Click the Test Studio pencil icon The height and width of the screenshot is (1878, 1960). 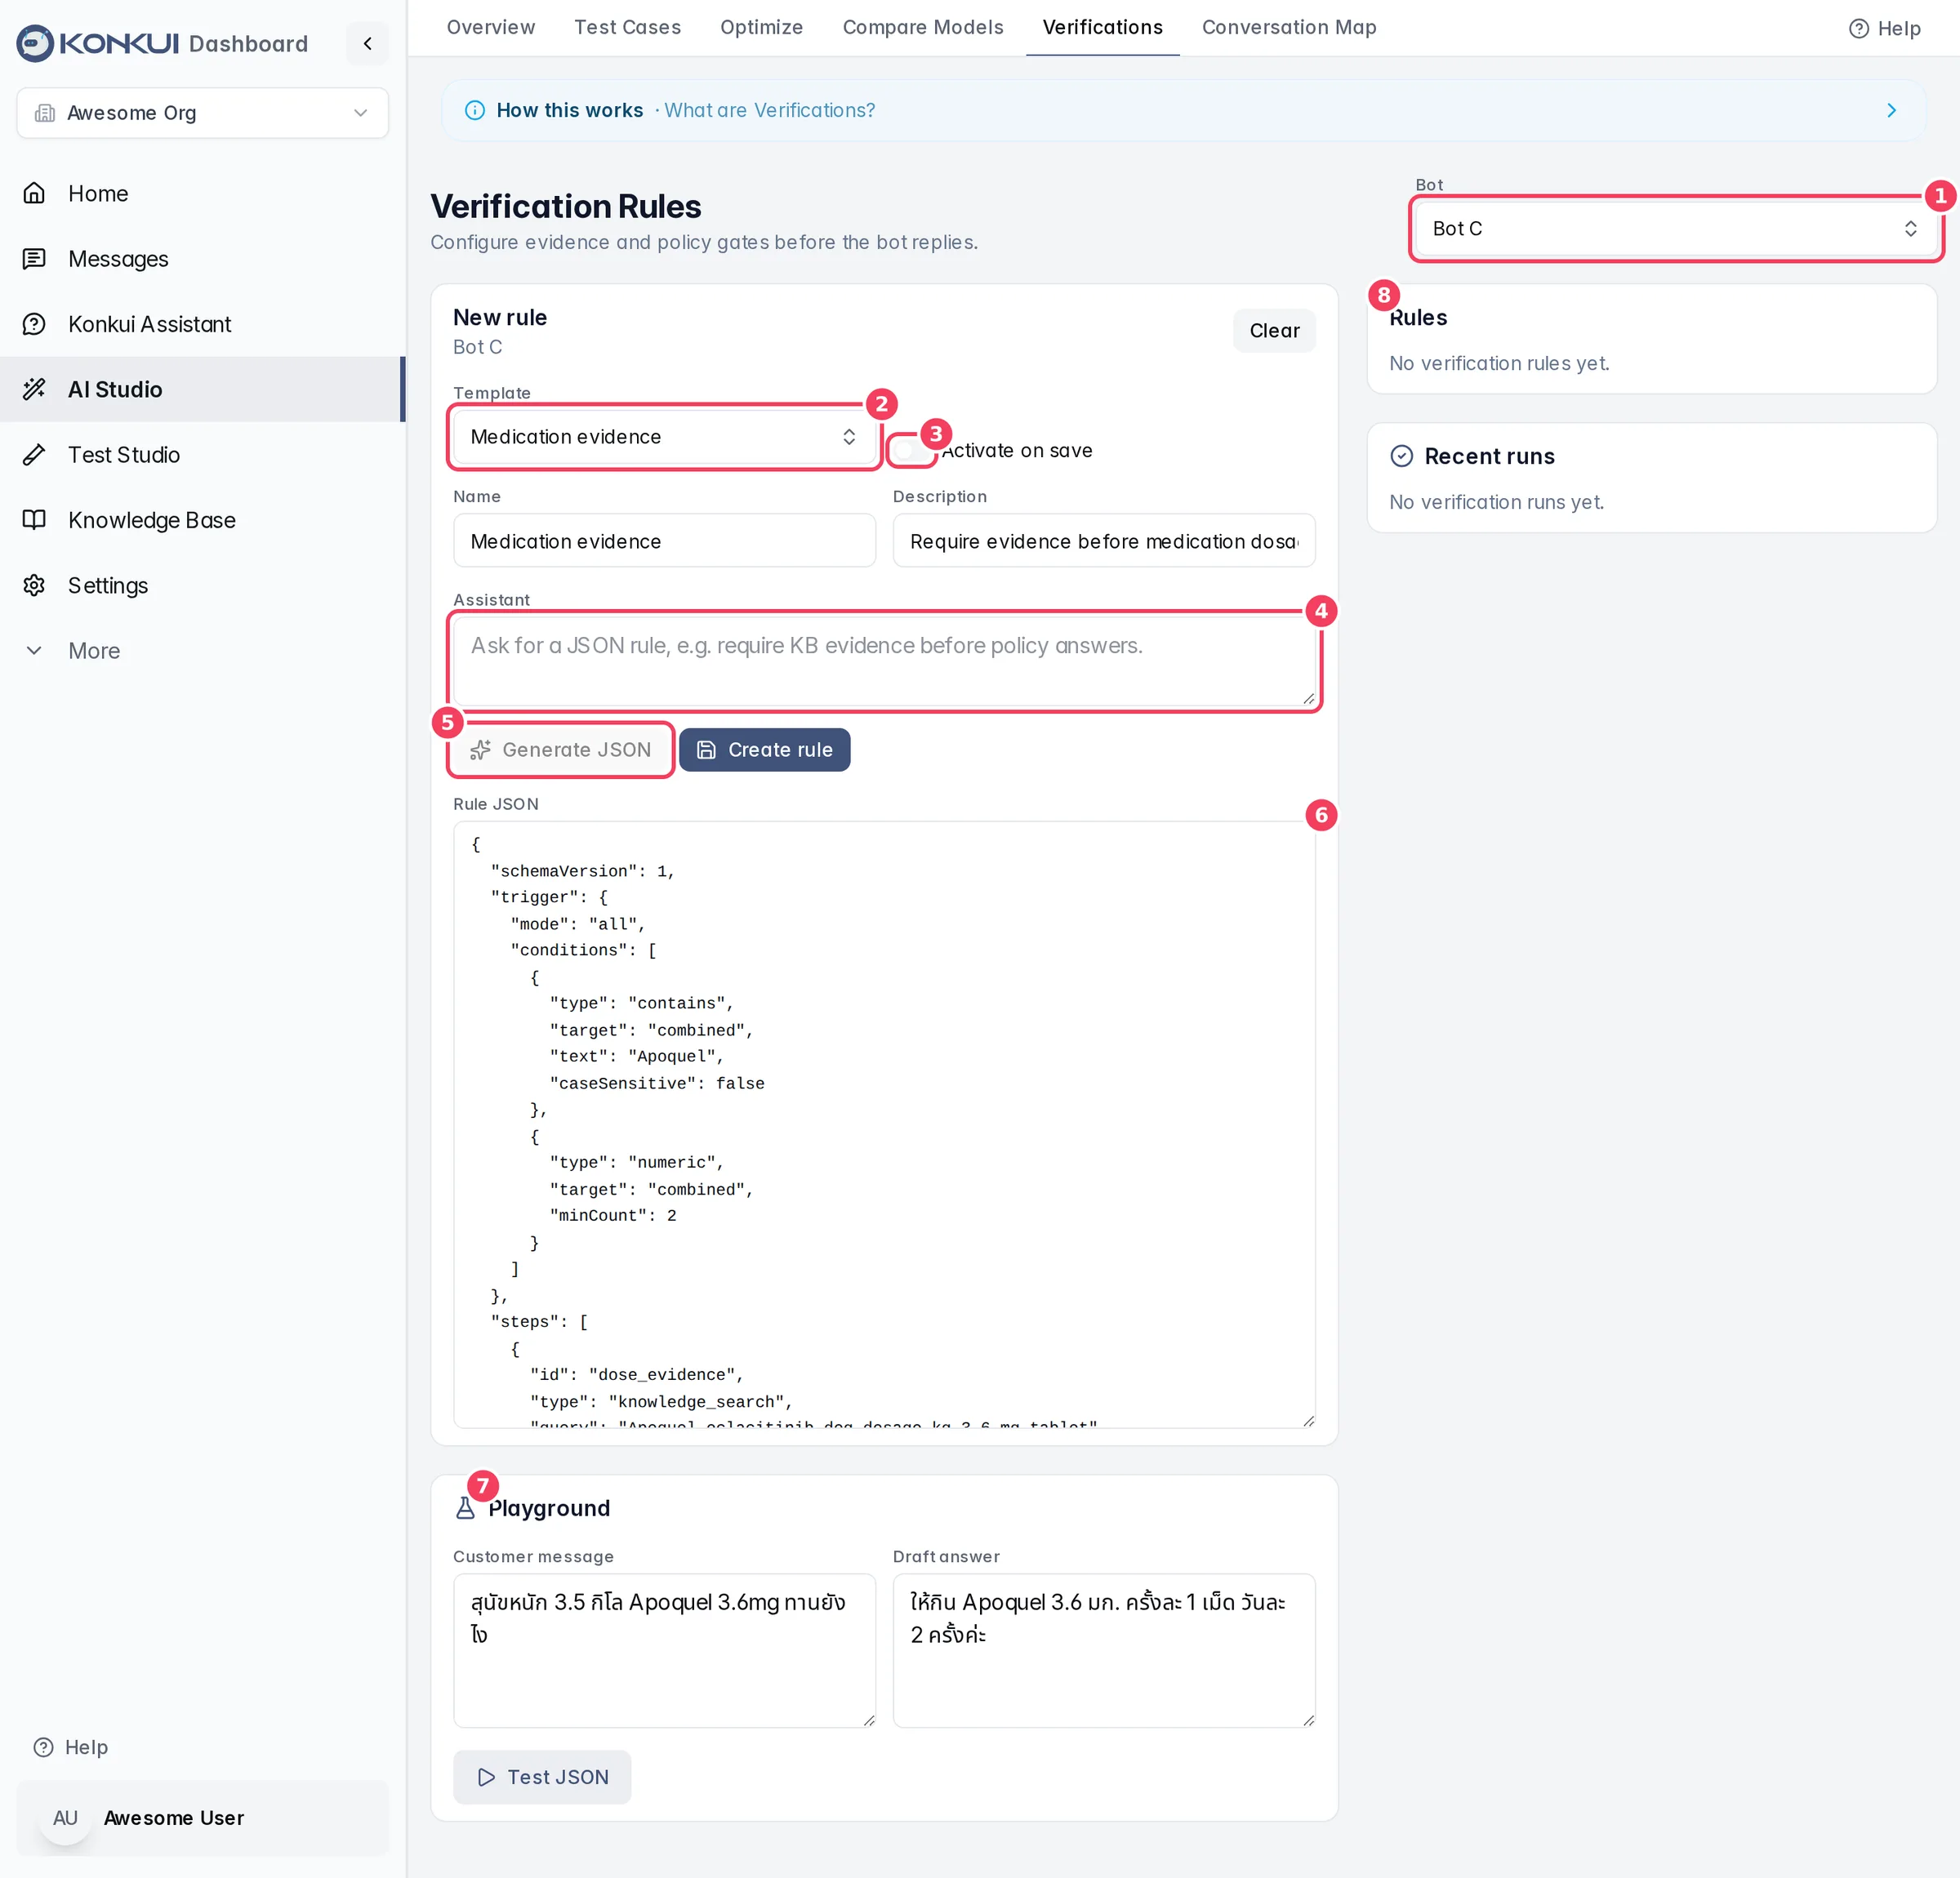(x=34, y=454)
